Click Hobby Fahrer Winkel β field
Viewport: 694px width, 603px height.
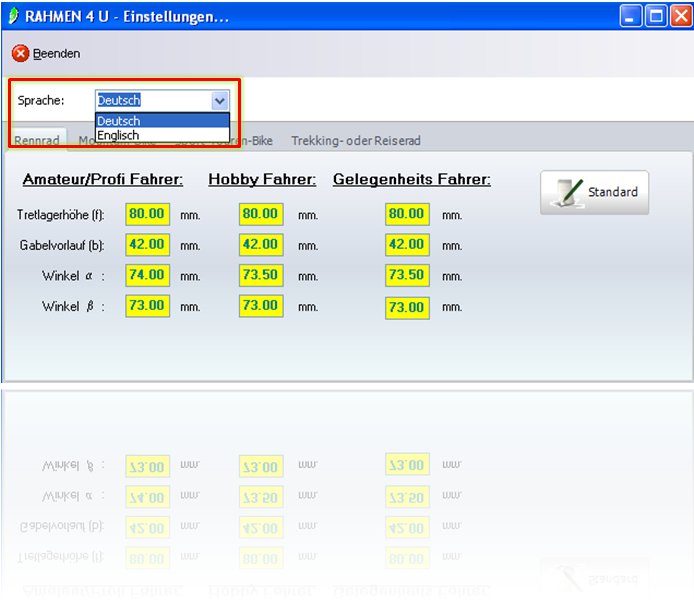[x=261, y=306]
